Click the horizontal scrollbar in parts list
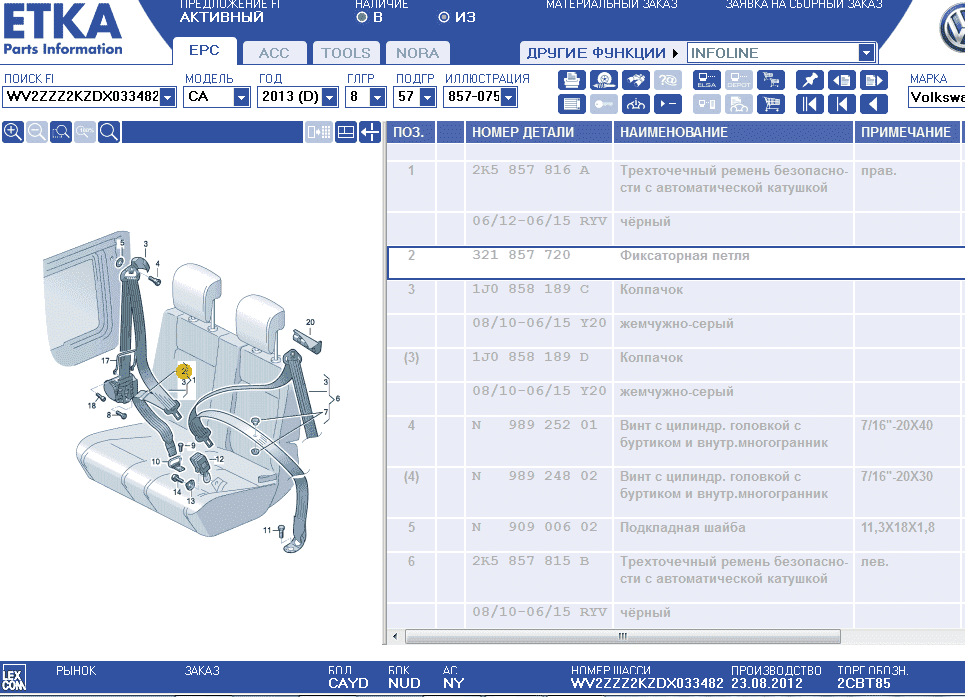Image resolution: width=965 pixels, height=697 pixels. point(621,636)
